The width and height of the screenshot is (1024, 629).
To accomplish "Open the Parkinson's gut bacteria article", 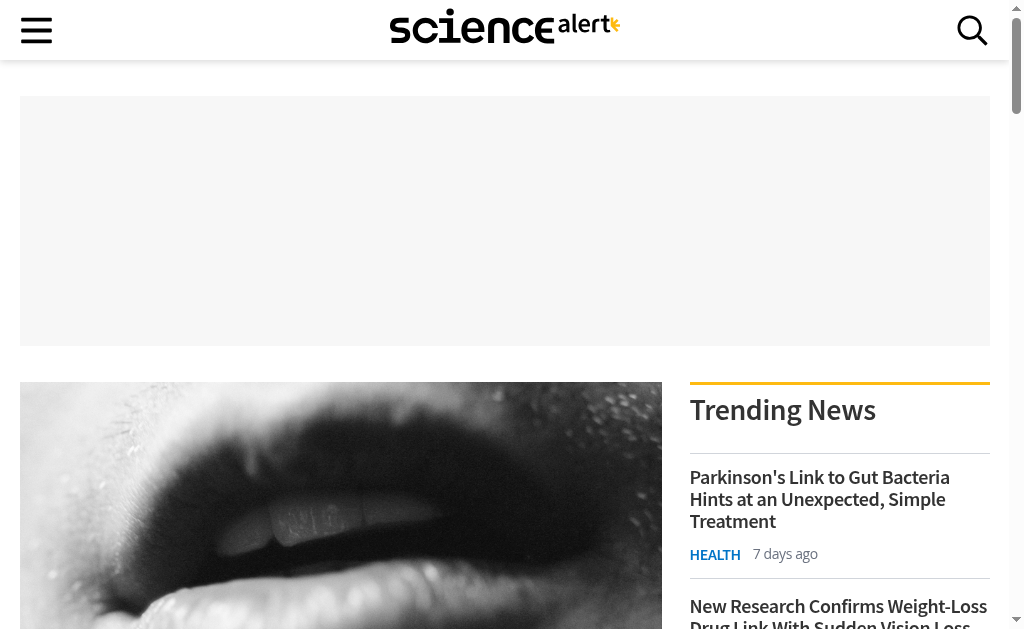I will (820, 499).
